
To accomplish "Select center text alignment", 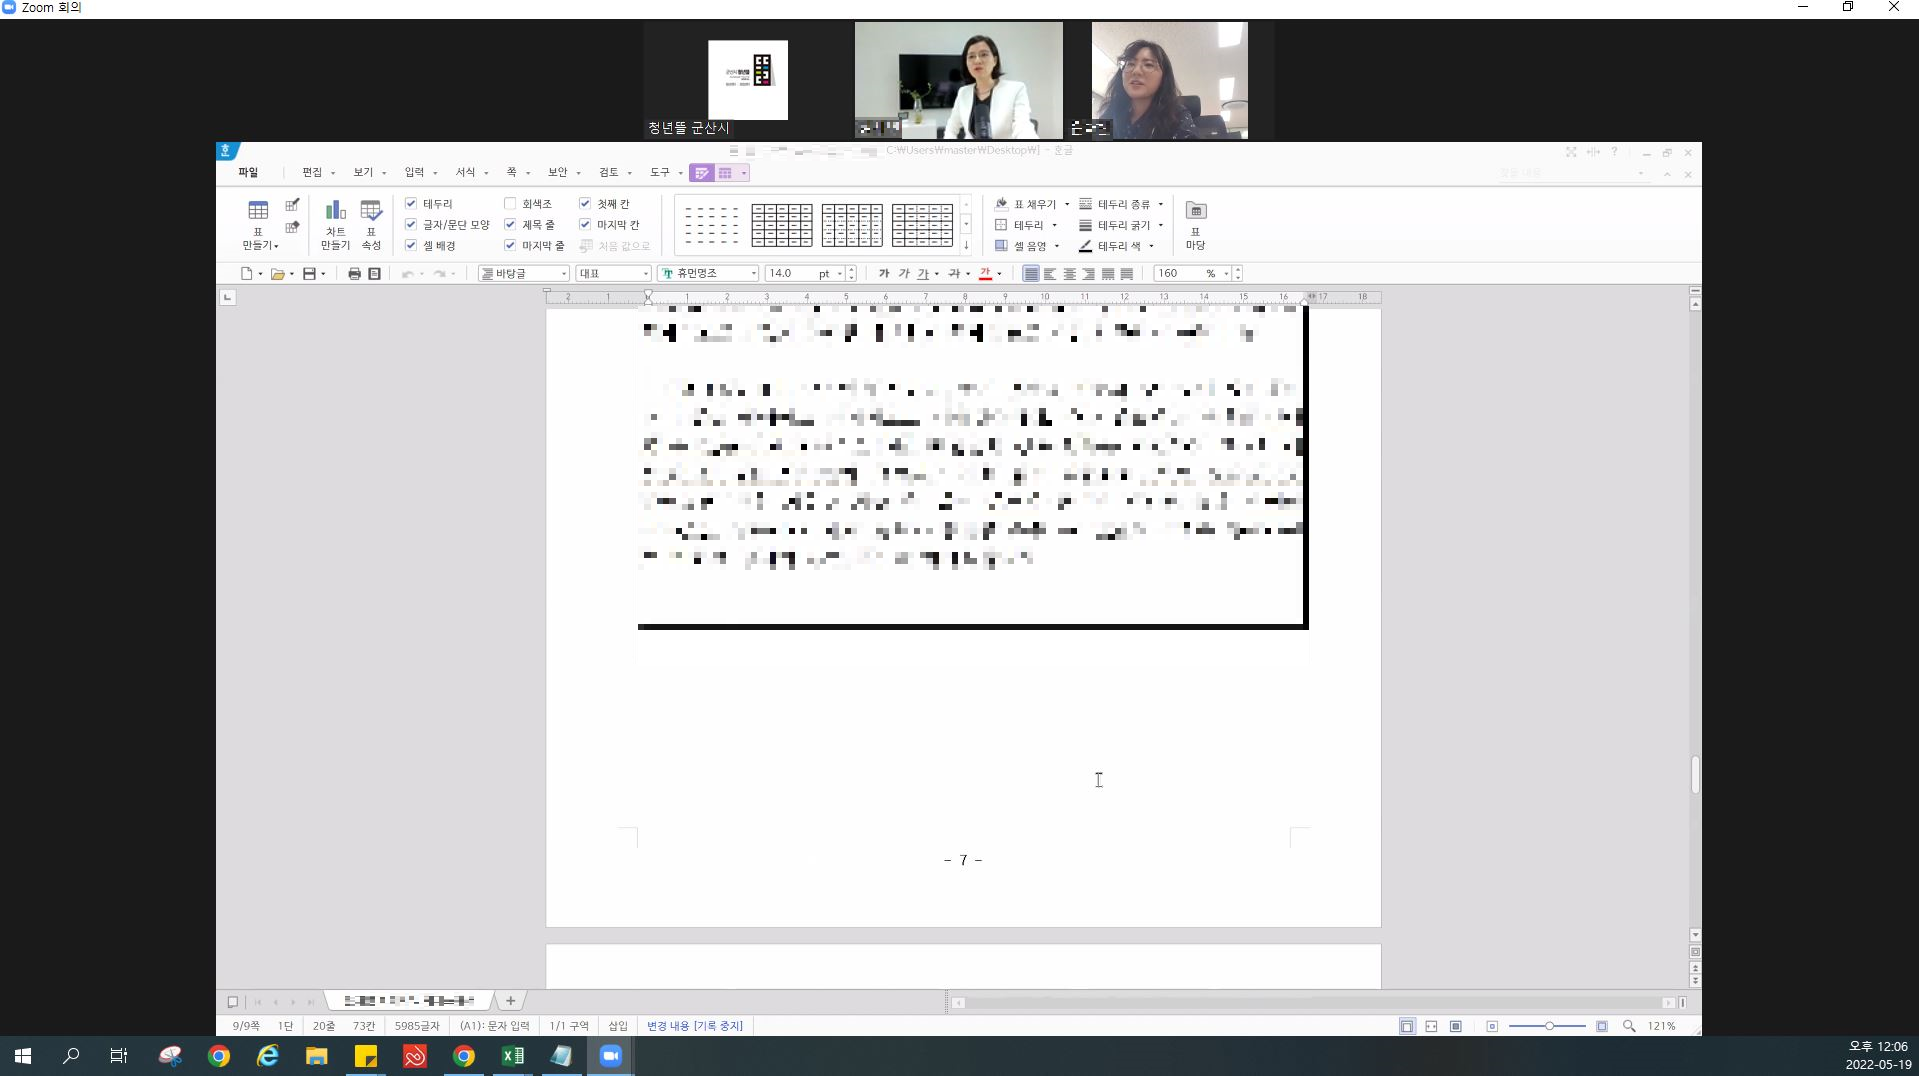I will tap(1069, 274).
